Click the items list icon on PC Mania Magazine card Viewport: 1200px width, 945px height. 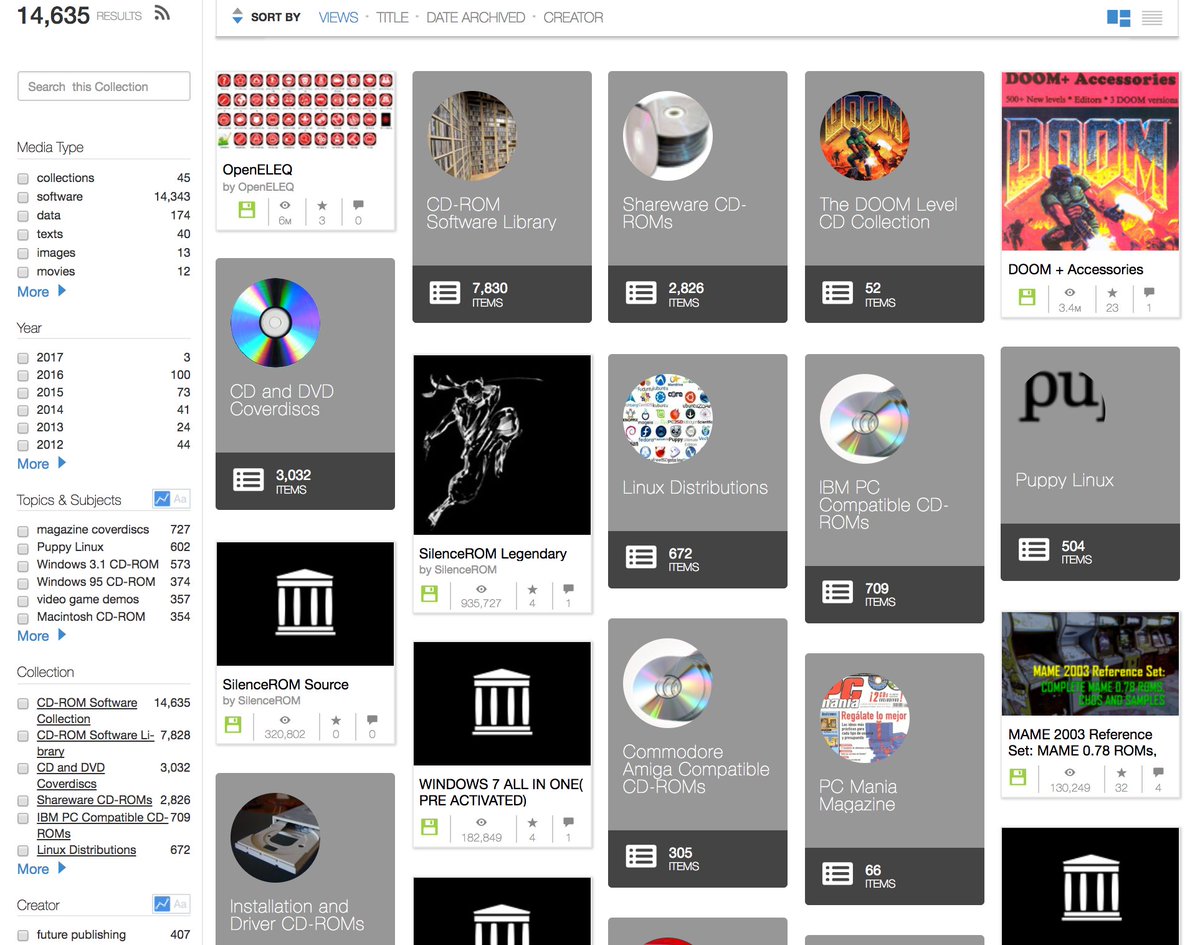pos(837,875)
